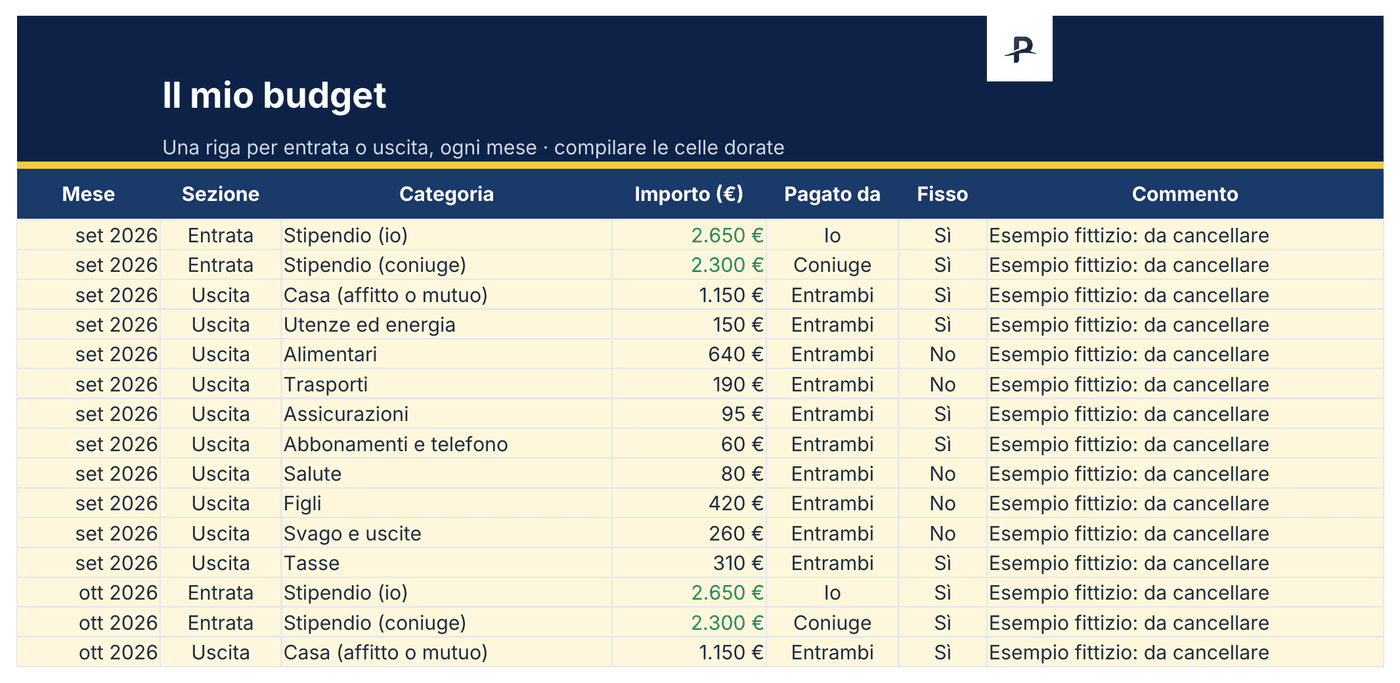The image size is (1400, 683).
Task: Select the Alimentari category cell
Action: pyautogui.click(x=446, y=355)
